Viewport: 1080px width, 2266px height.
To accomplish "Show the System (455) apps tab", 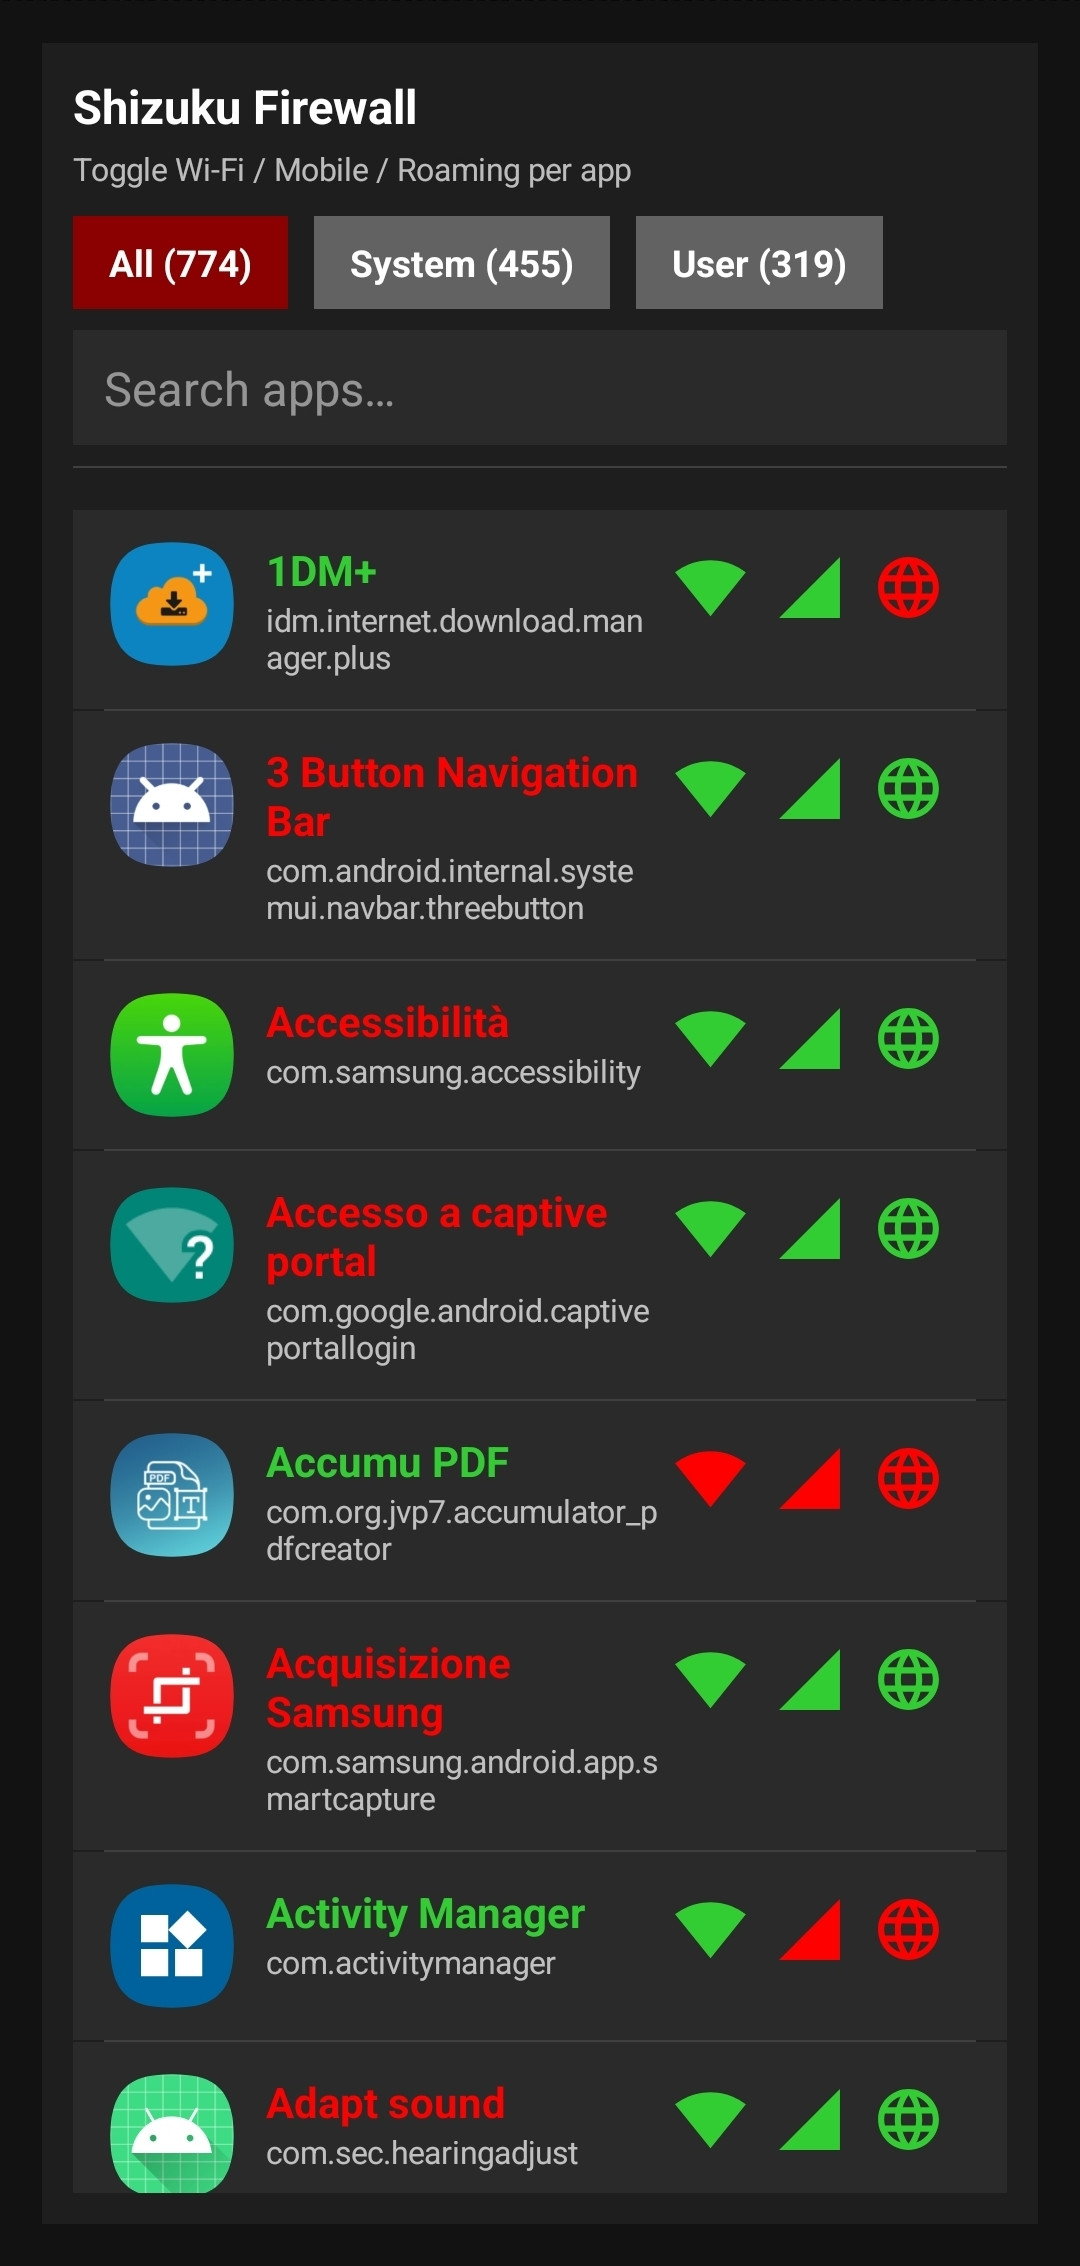I will pyautogui.click(x=461, y=263).
